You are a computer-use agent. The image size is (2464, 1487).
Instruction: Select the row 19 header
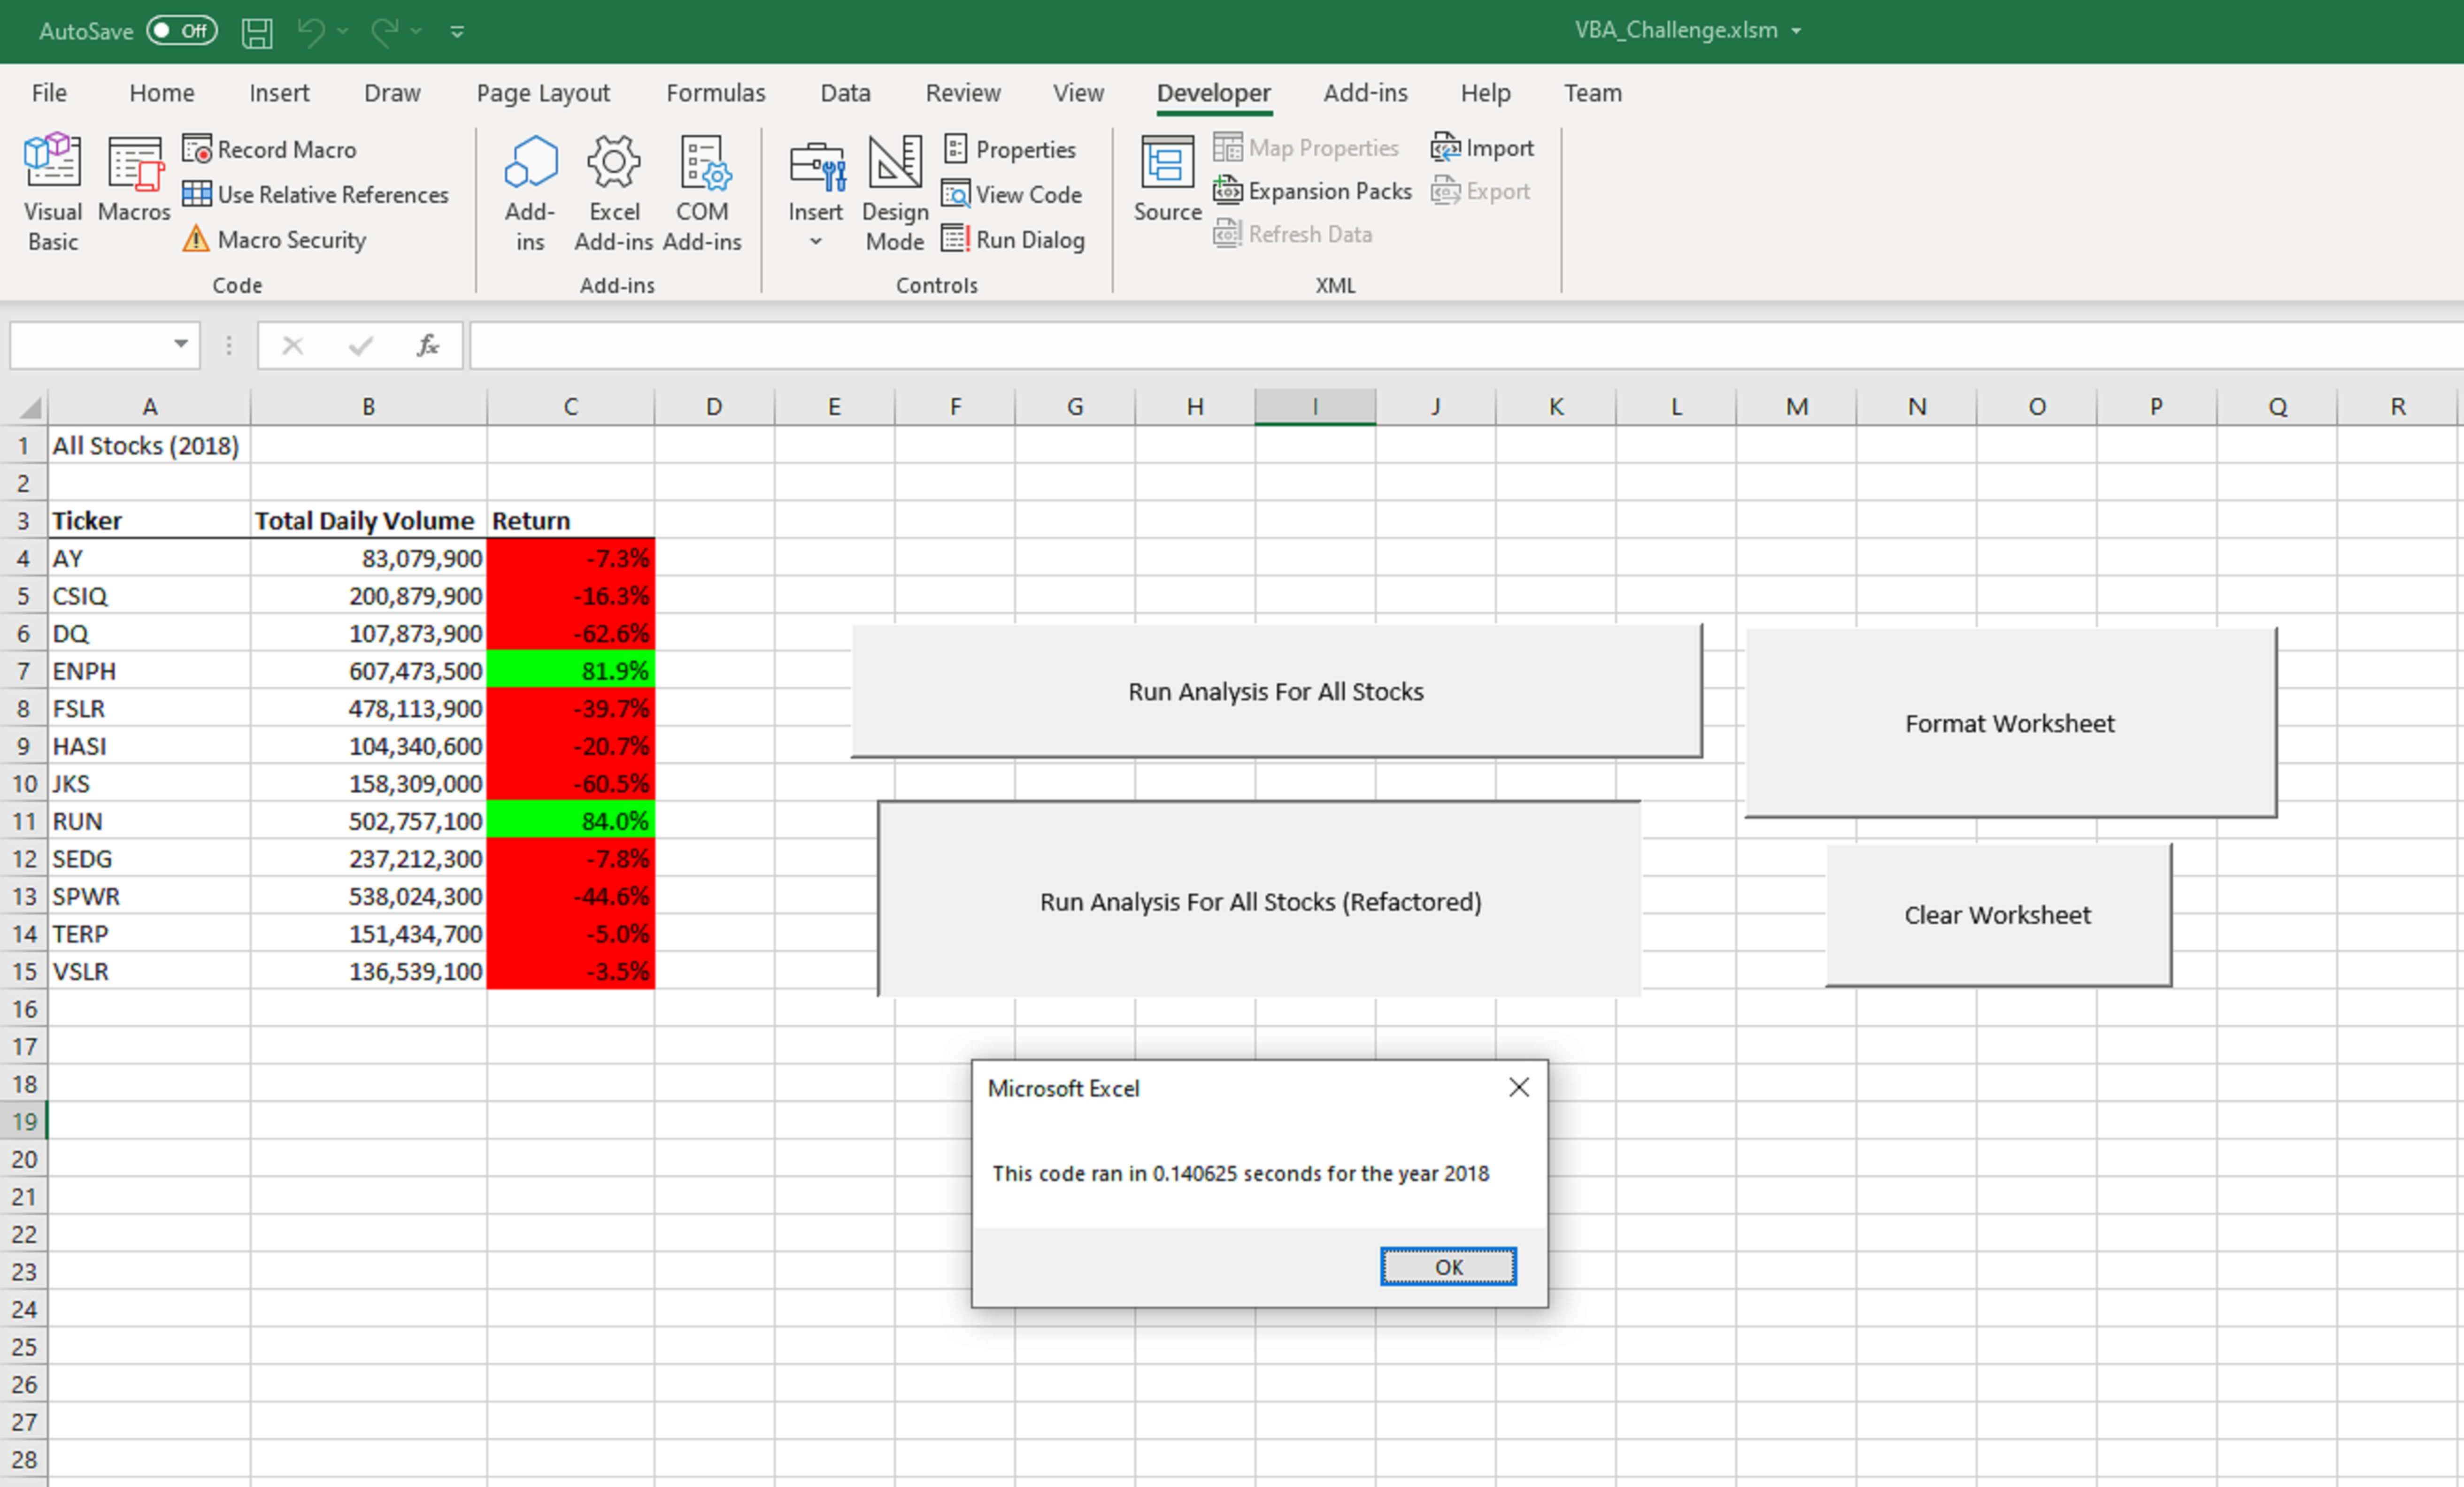click(24, 1121)
